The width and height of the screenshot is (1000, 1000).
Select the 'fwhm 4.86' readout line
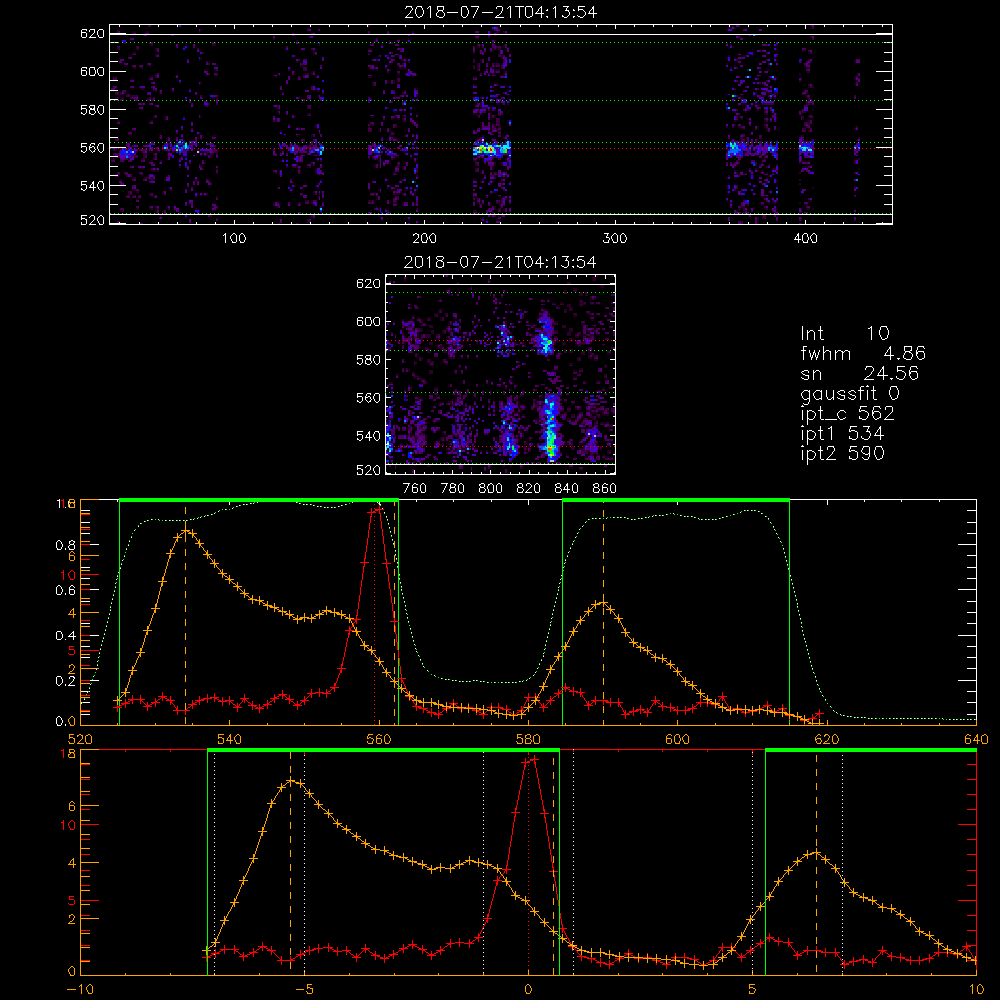click(863, 353)
